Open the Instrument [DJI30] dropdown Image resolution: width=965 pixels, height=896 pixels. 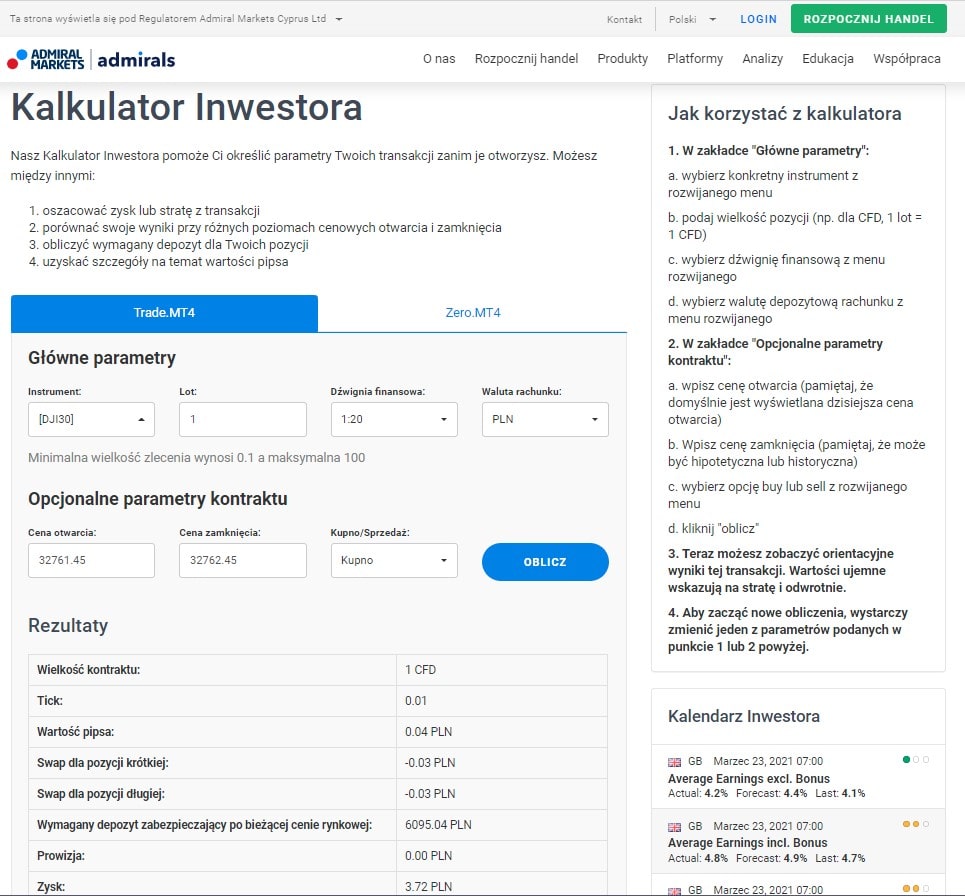91,419
